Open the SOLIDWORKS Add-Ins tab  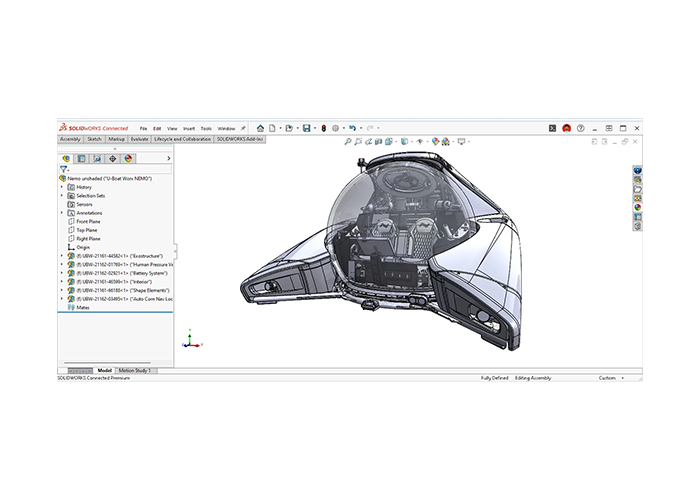tap(240, 139)
